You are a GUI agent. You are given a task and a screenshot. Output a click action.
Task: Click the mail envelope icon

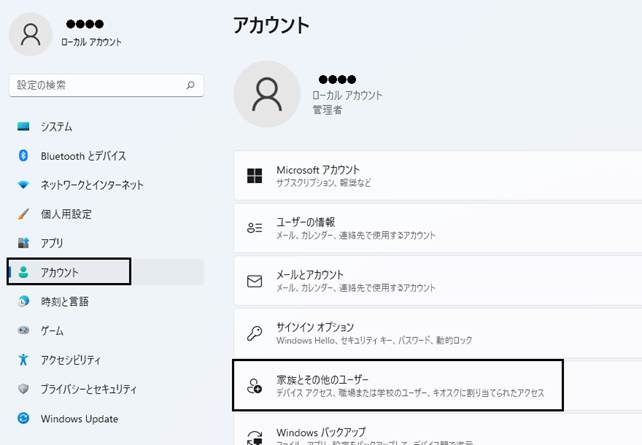pyautogui.click(x=254, y=281)
